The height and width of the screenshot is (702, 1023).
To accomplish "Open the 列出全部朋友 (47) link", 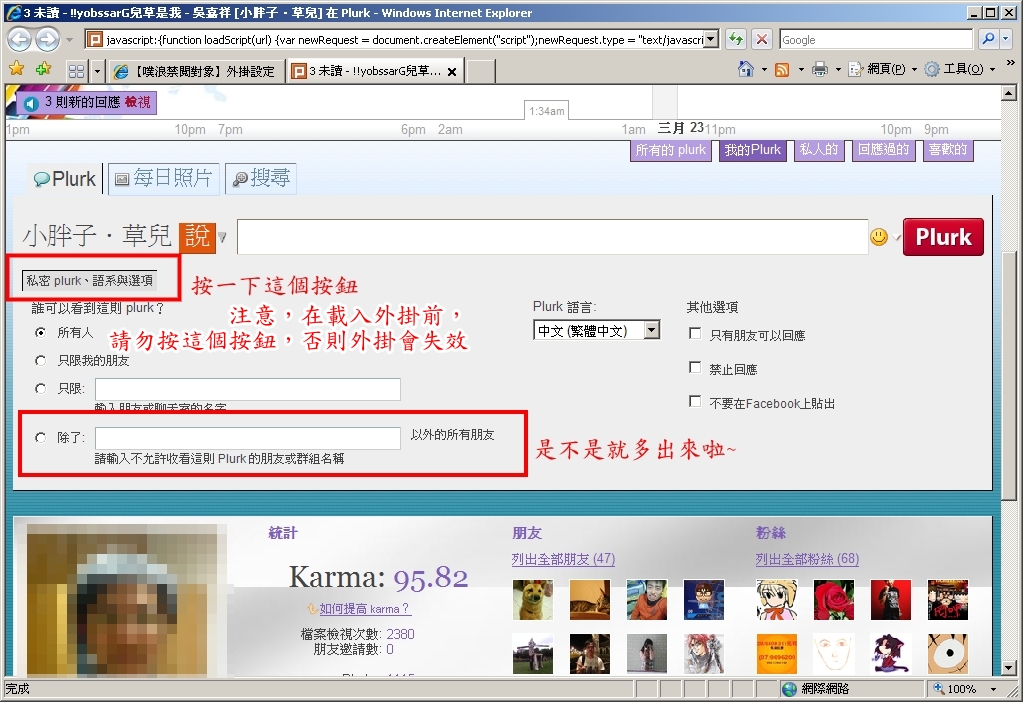I will tap(563, 559).
